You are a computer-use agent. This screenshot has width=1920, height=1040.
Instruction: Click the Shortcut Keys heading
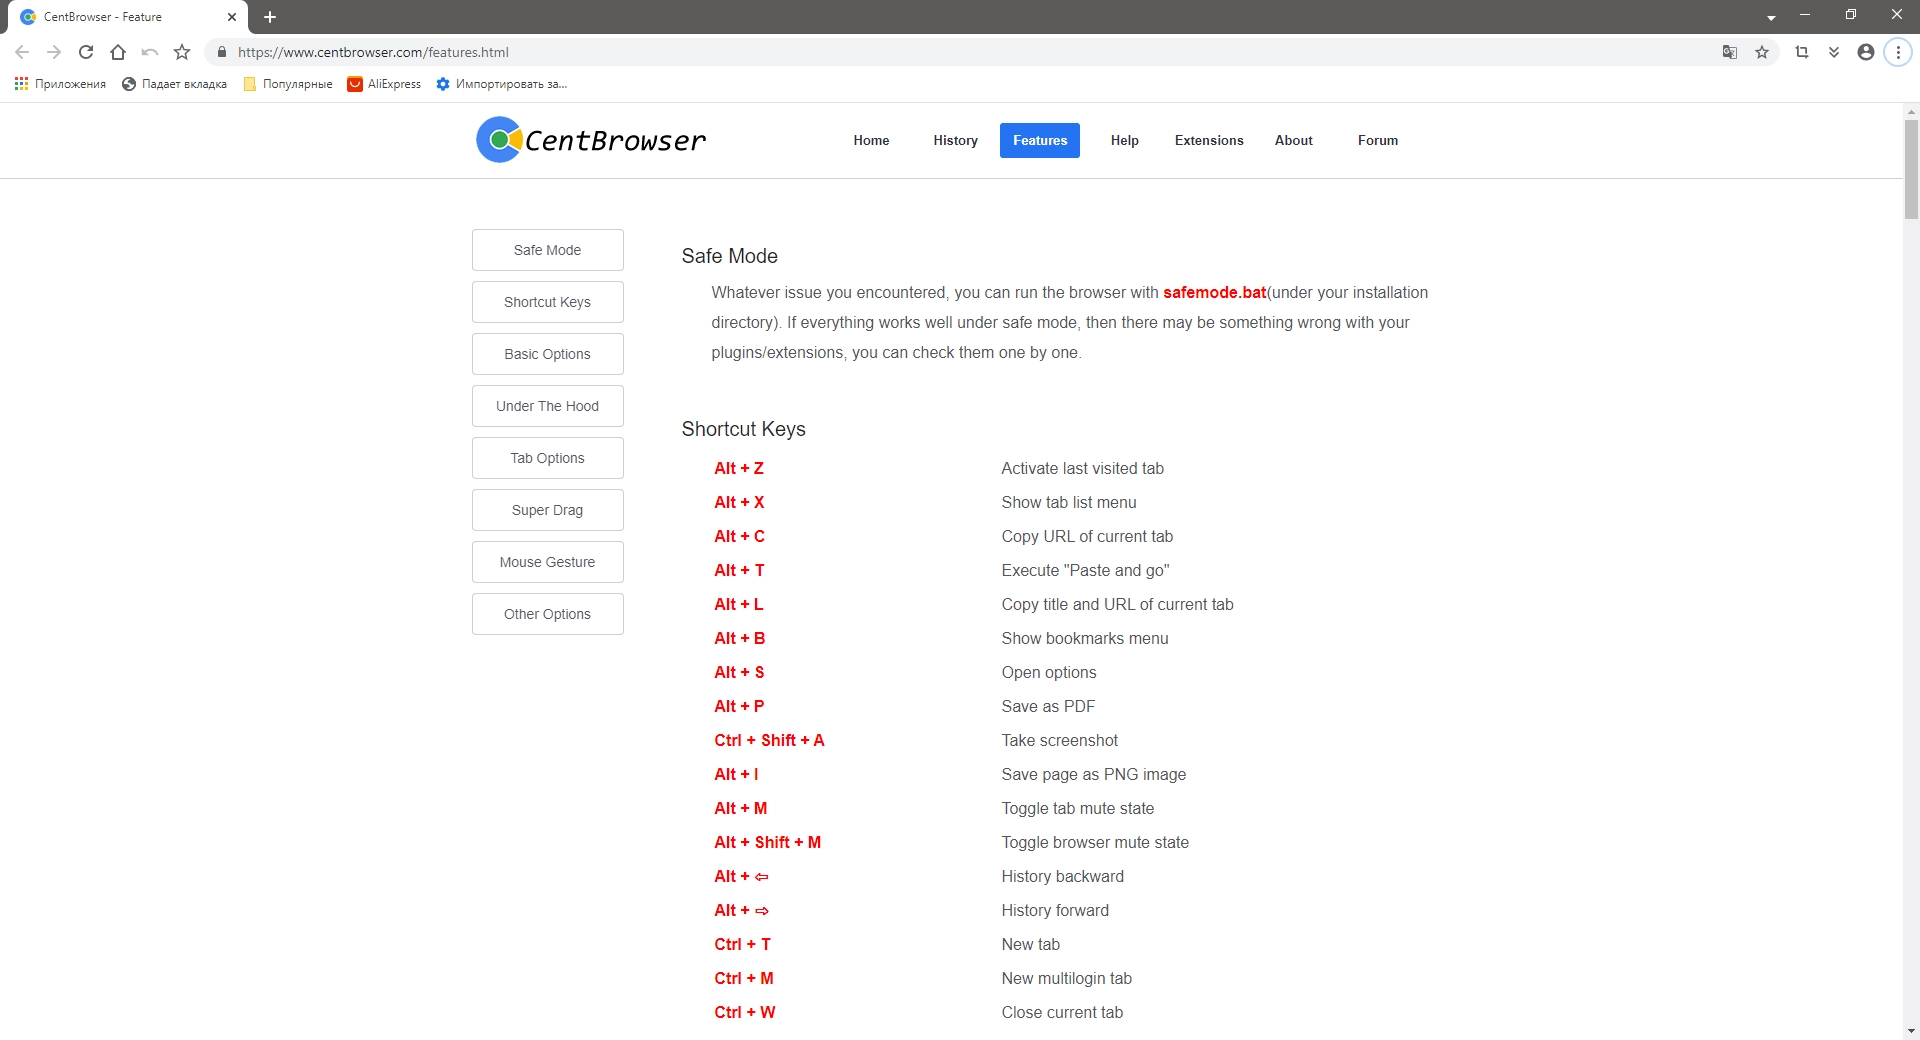coord(743,429)
